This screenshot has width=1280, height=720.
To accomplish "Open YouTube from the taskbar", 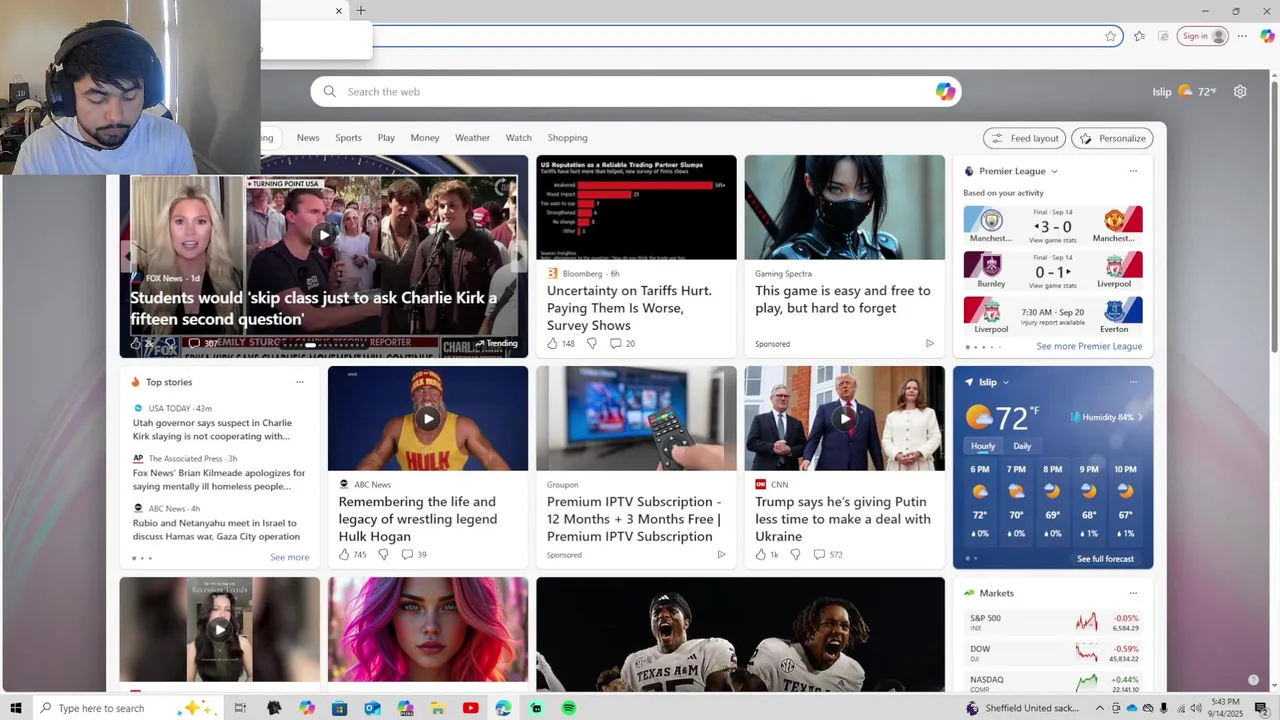I will pos(470,708).
